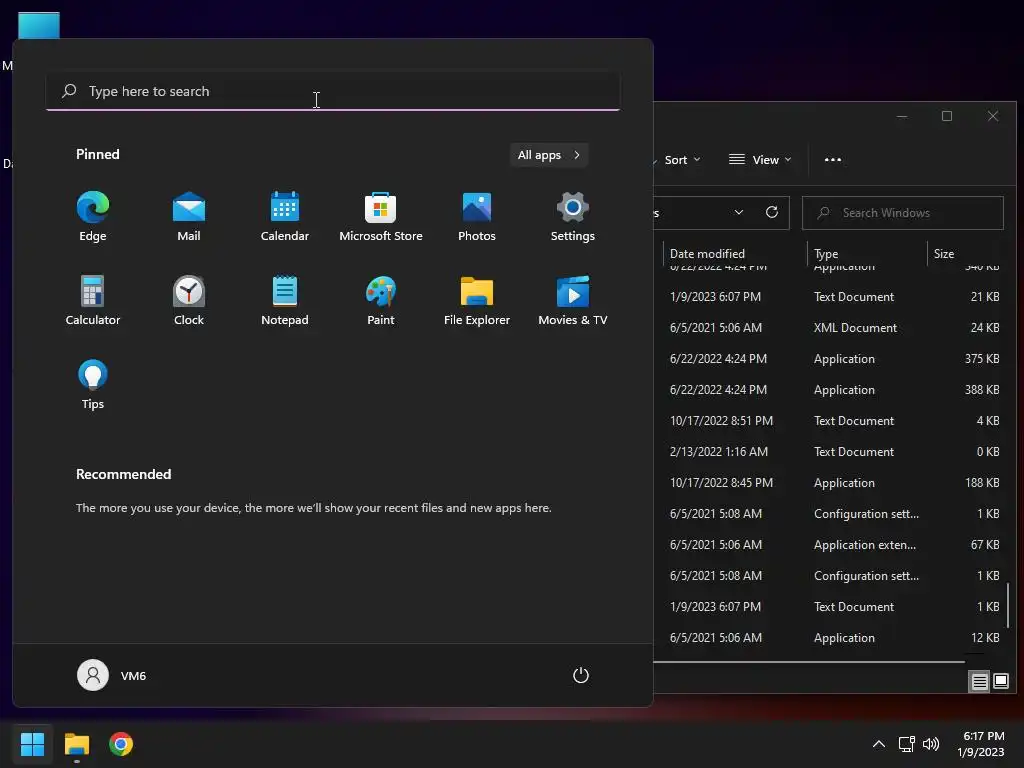
Task: Click the Start button on taskbar
Action: point(32,744)
